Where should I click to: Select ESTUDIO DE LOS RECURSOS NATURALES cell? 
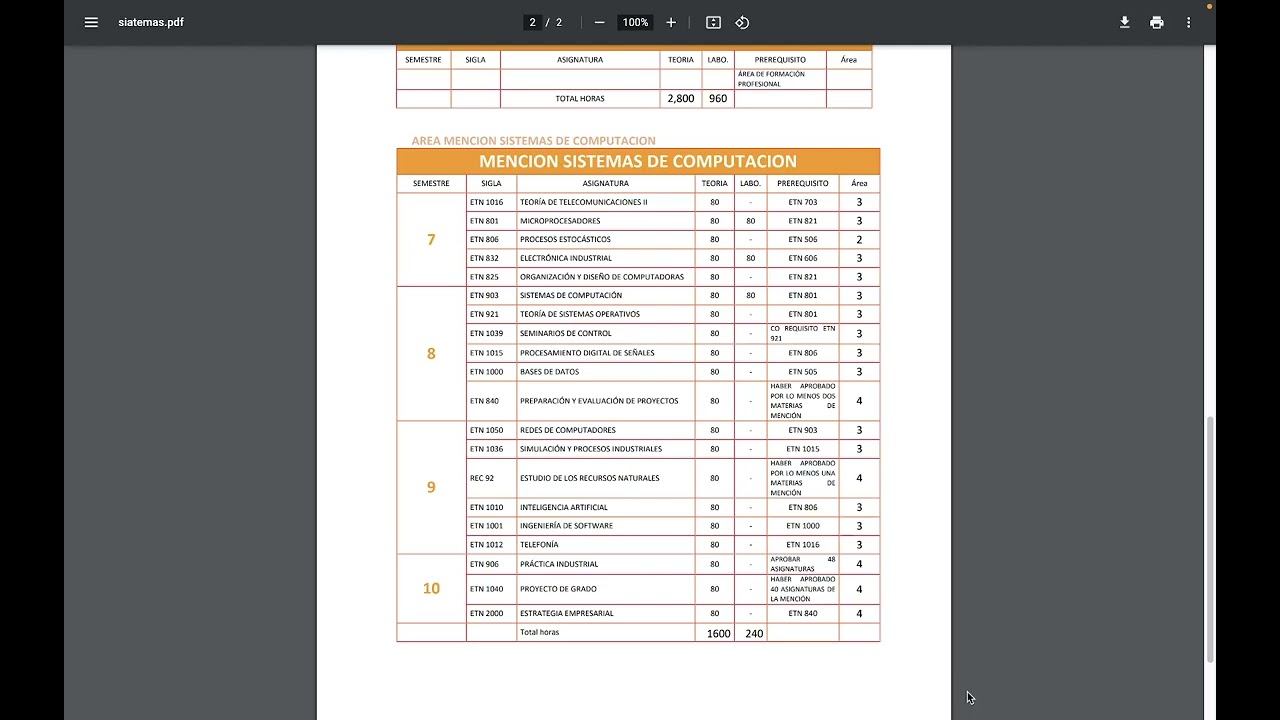click(605, 478)
